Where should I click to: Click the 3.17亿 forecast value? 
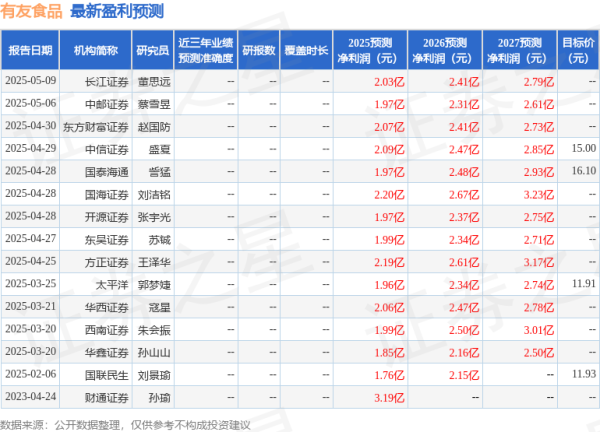(x=539, y=262)
